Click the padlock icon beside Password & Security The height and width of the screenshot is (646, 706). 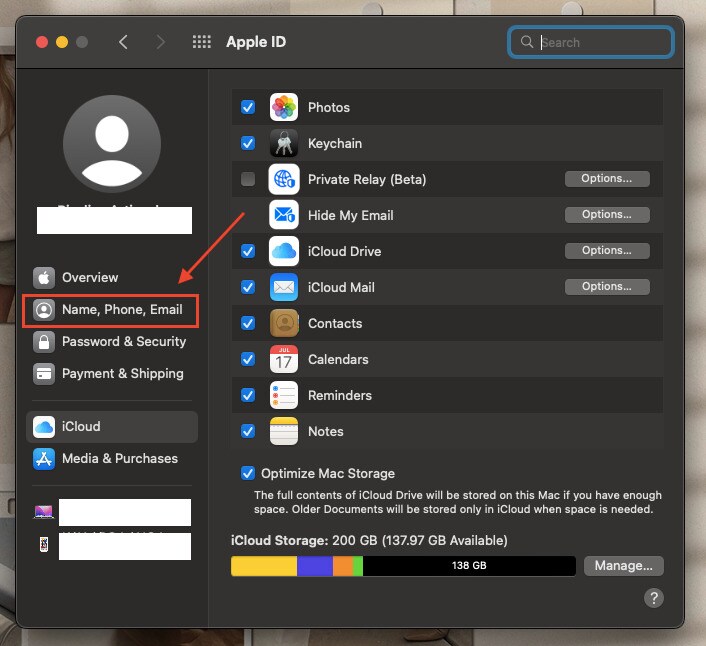click(44, 342)
